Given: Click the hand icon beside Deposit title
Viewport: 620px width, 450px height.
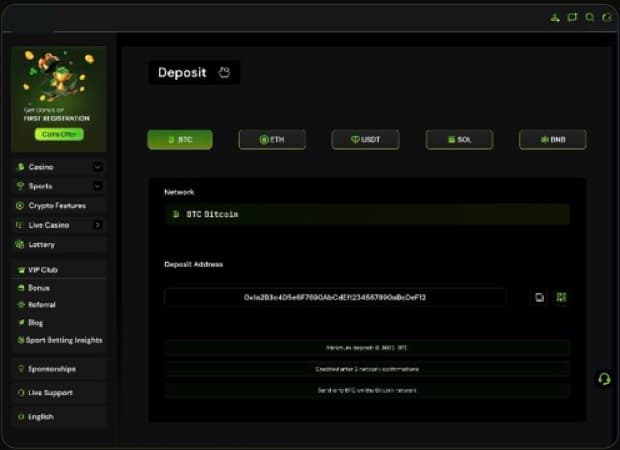Looking at the screenshot, I should point(224,72).
